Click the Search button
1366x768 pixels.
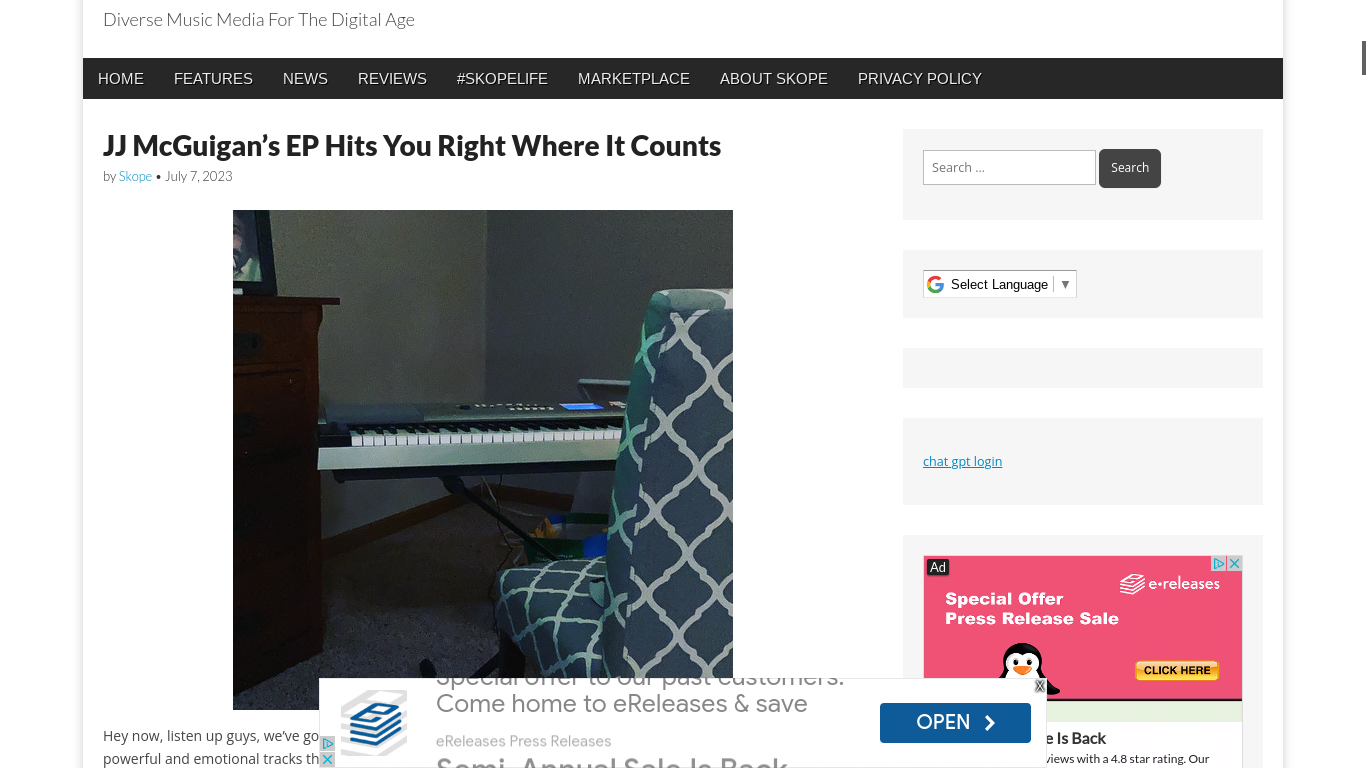pos(1130,168)
